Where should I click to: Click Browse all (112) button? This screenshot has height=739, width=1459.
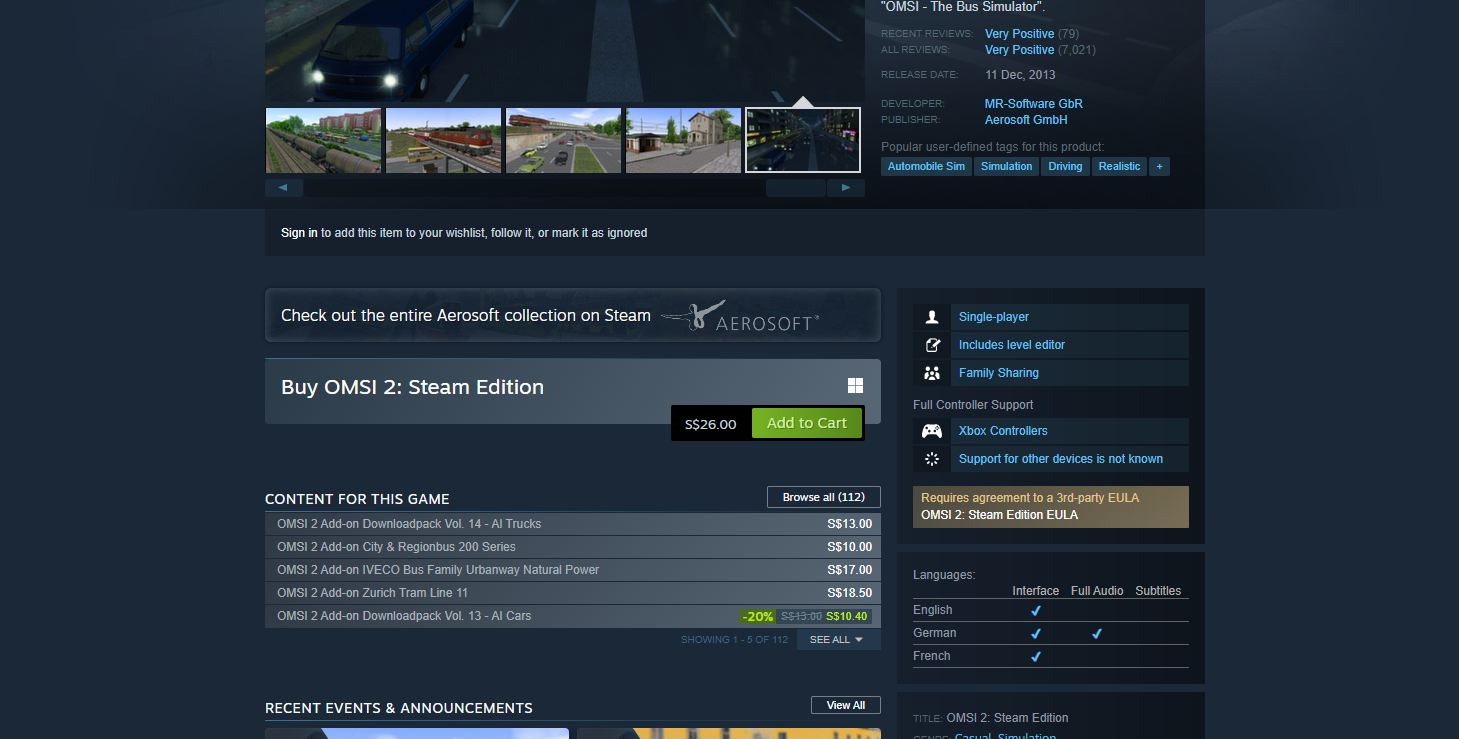click(x=823, y=497)
